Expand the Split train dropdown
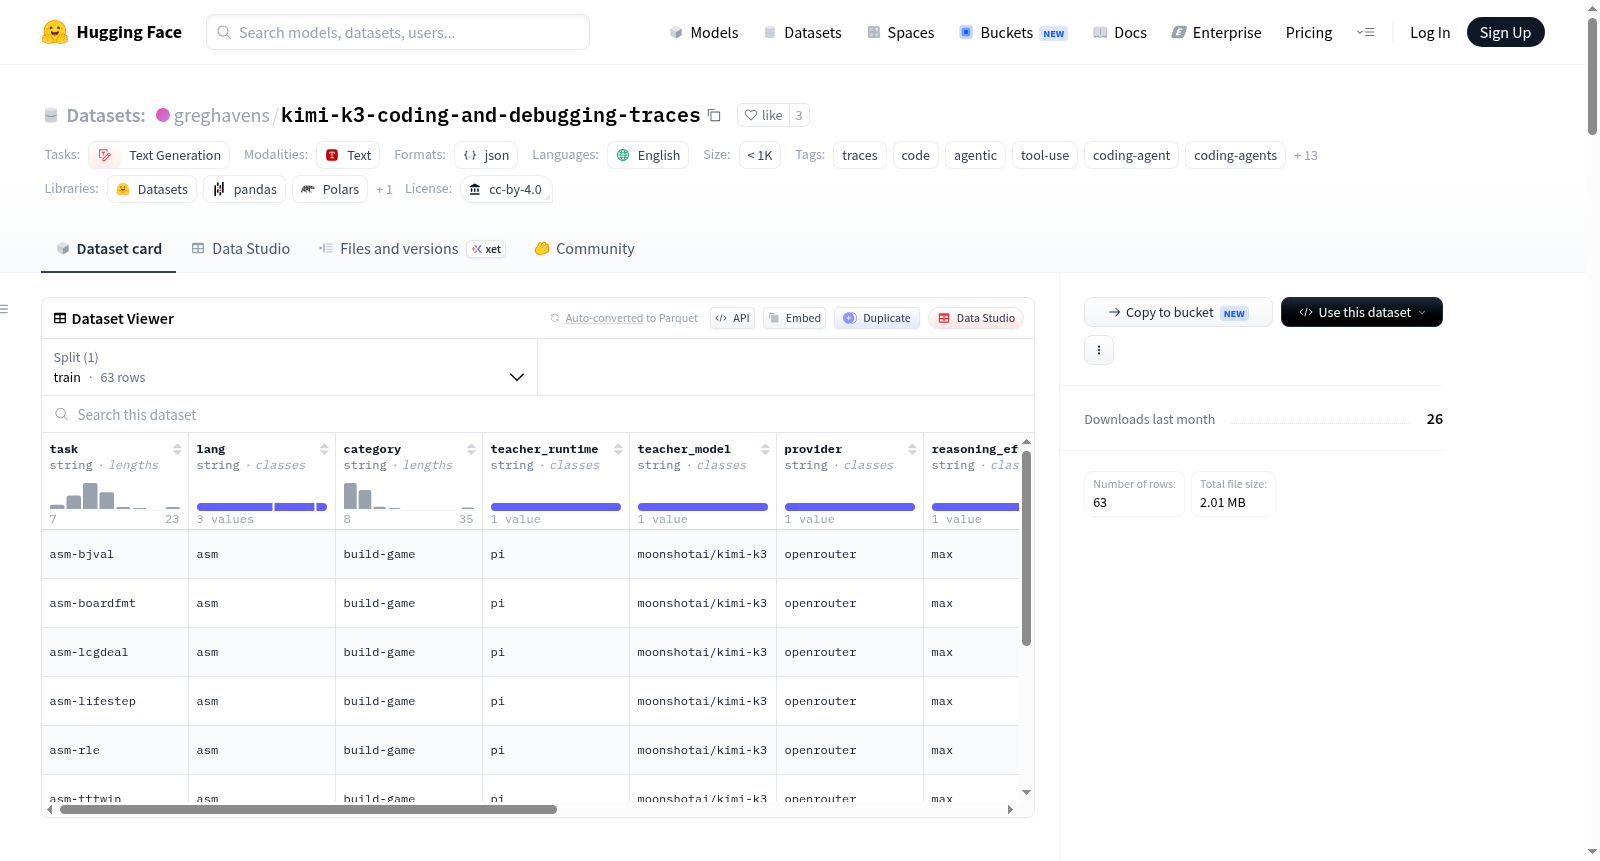This screenshot has width=1600, height=861. pyautogui.click(x=289, y=367)
